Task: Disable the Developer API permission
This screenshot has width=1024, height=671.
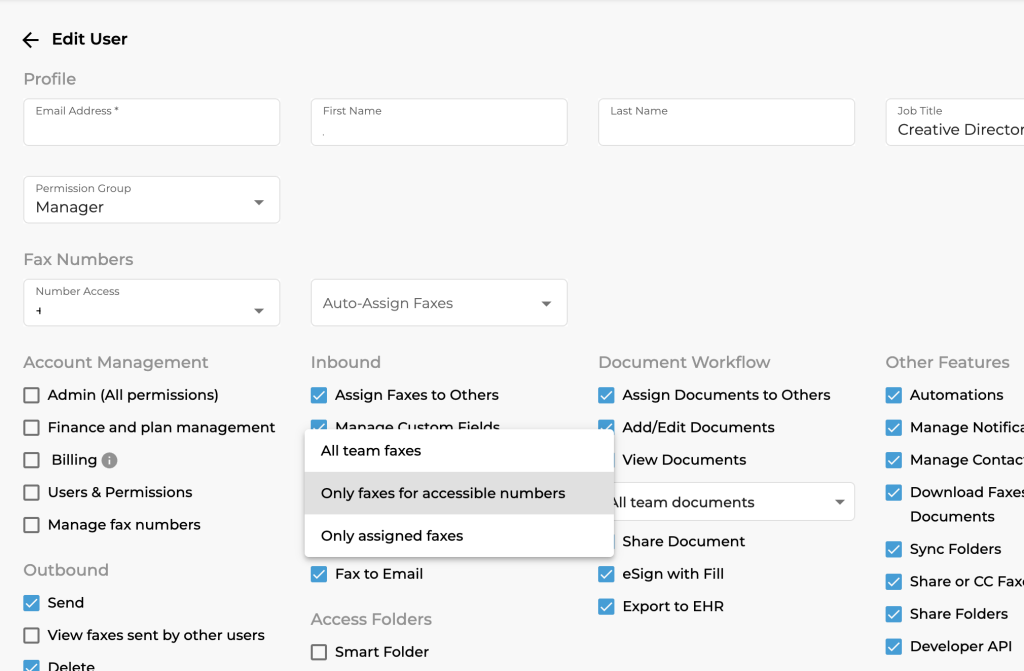Action: (x=894, y=646)
